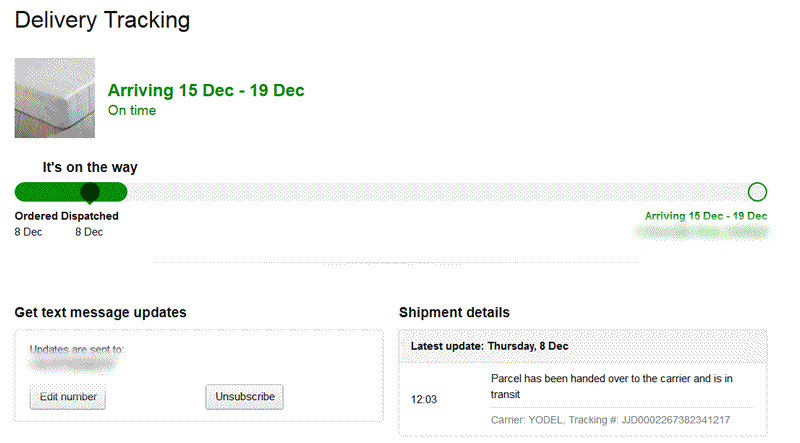Click the 'Shipment details' heading
Image resolution: width=800 pixels, height=443 pixels.
click(x=454, y=313)
